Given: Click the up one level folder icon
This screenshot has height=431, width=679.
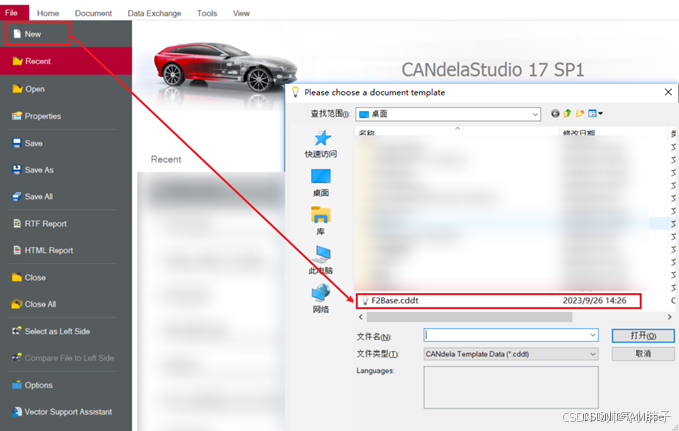Looking at the screenshot, I should (567, 113).
